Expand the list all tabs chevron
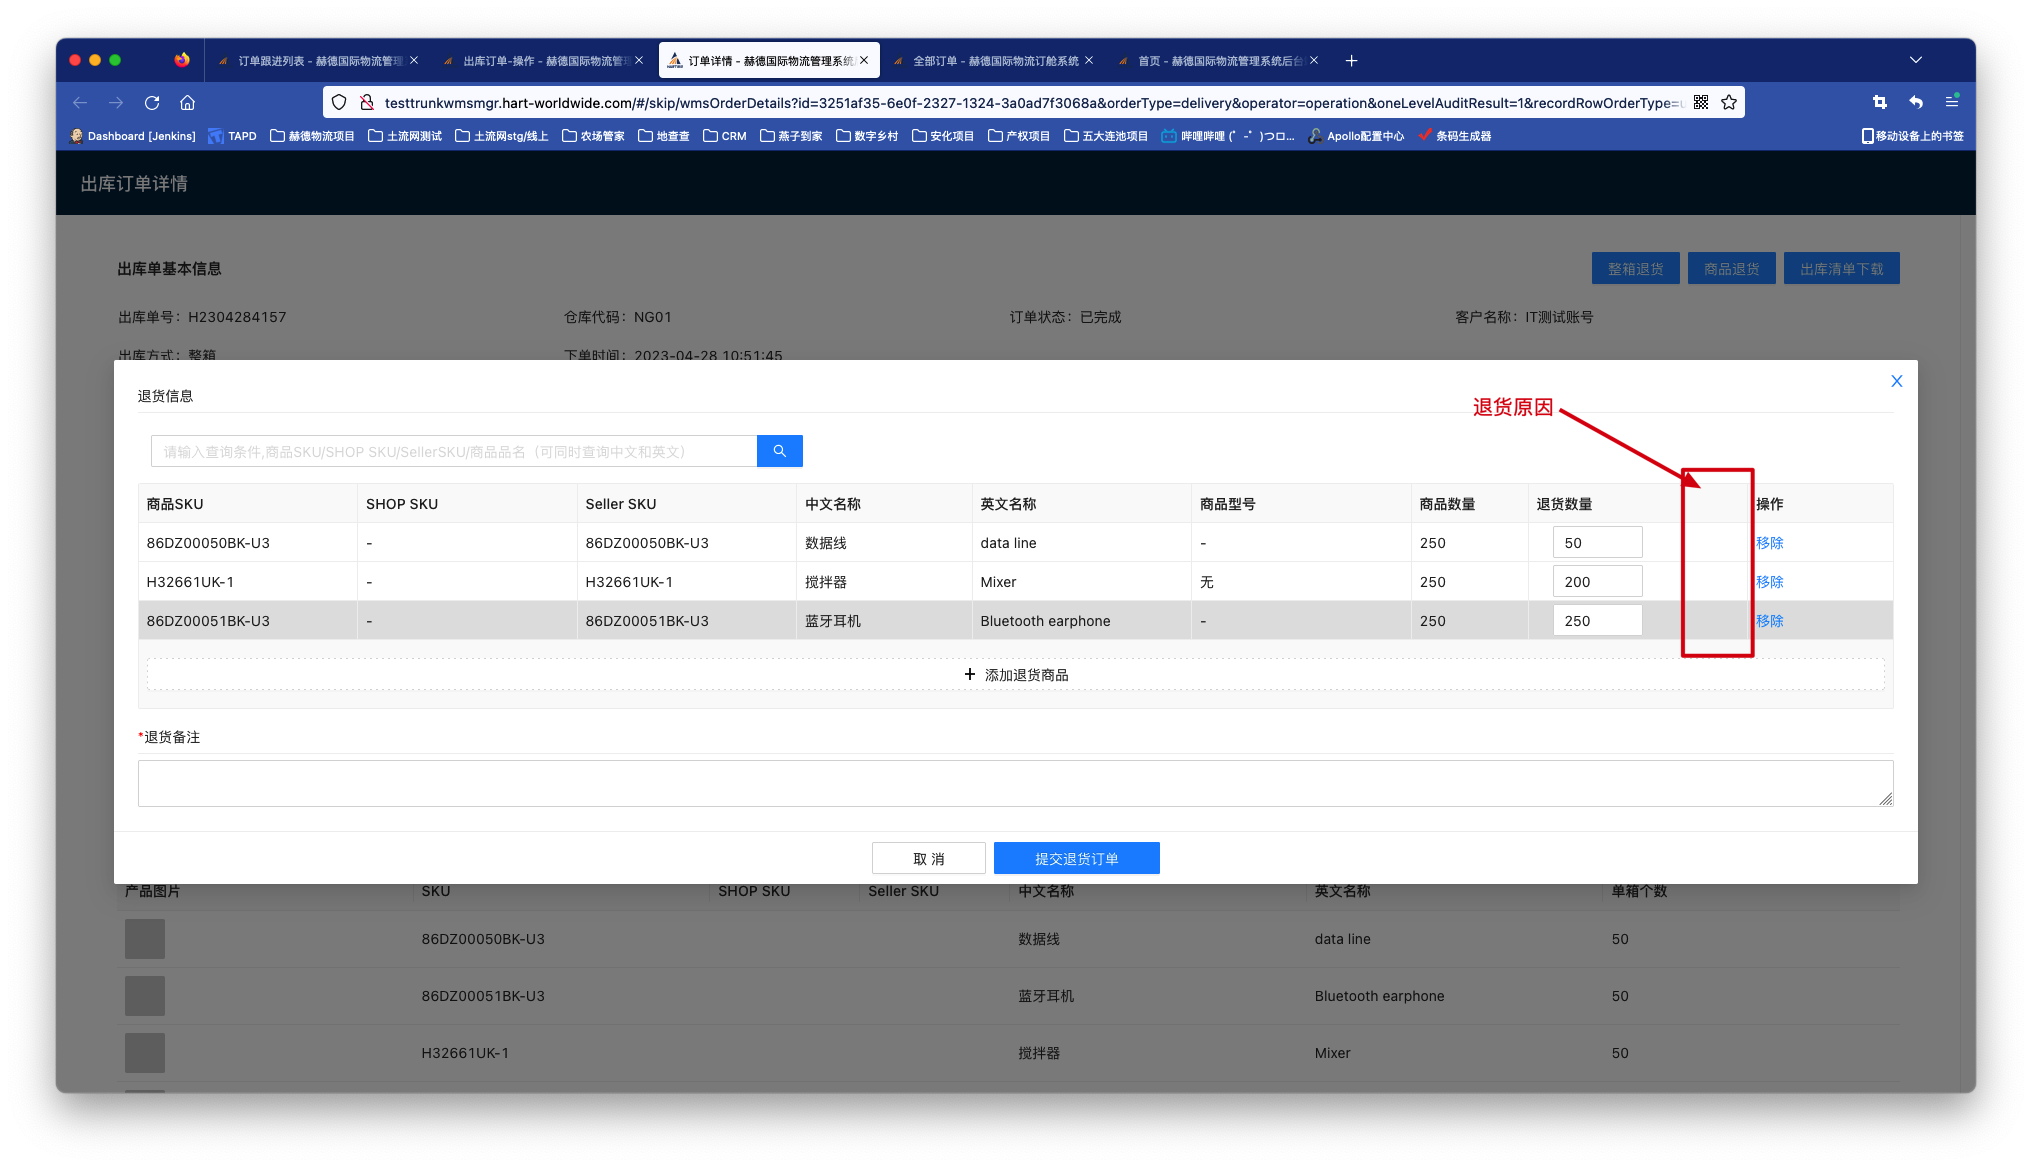This screenshot has width=2032, height=1167. tap(1915, 60)
